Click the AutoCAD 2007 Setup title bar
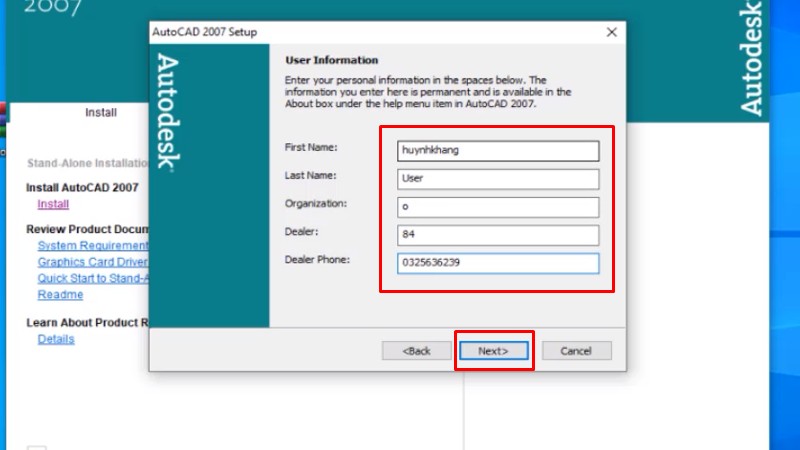Screen dimensions: 800x450 point(350,32)
